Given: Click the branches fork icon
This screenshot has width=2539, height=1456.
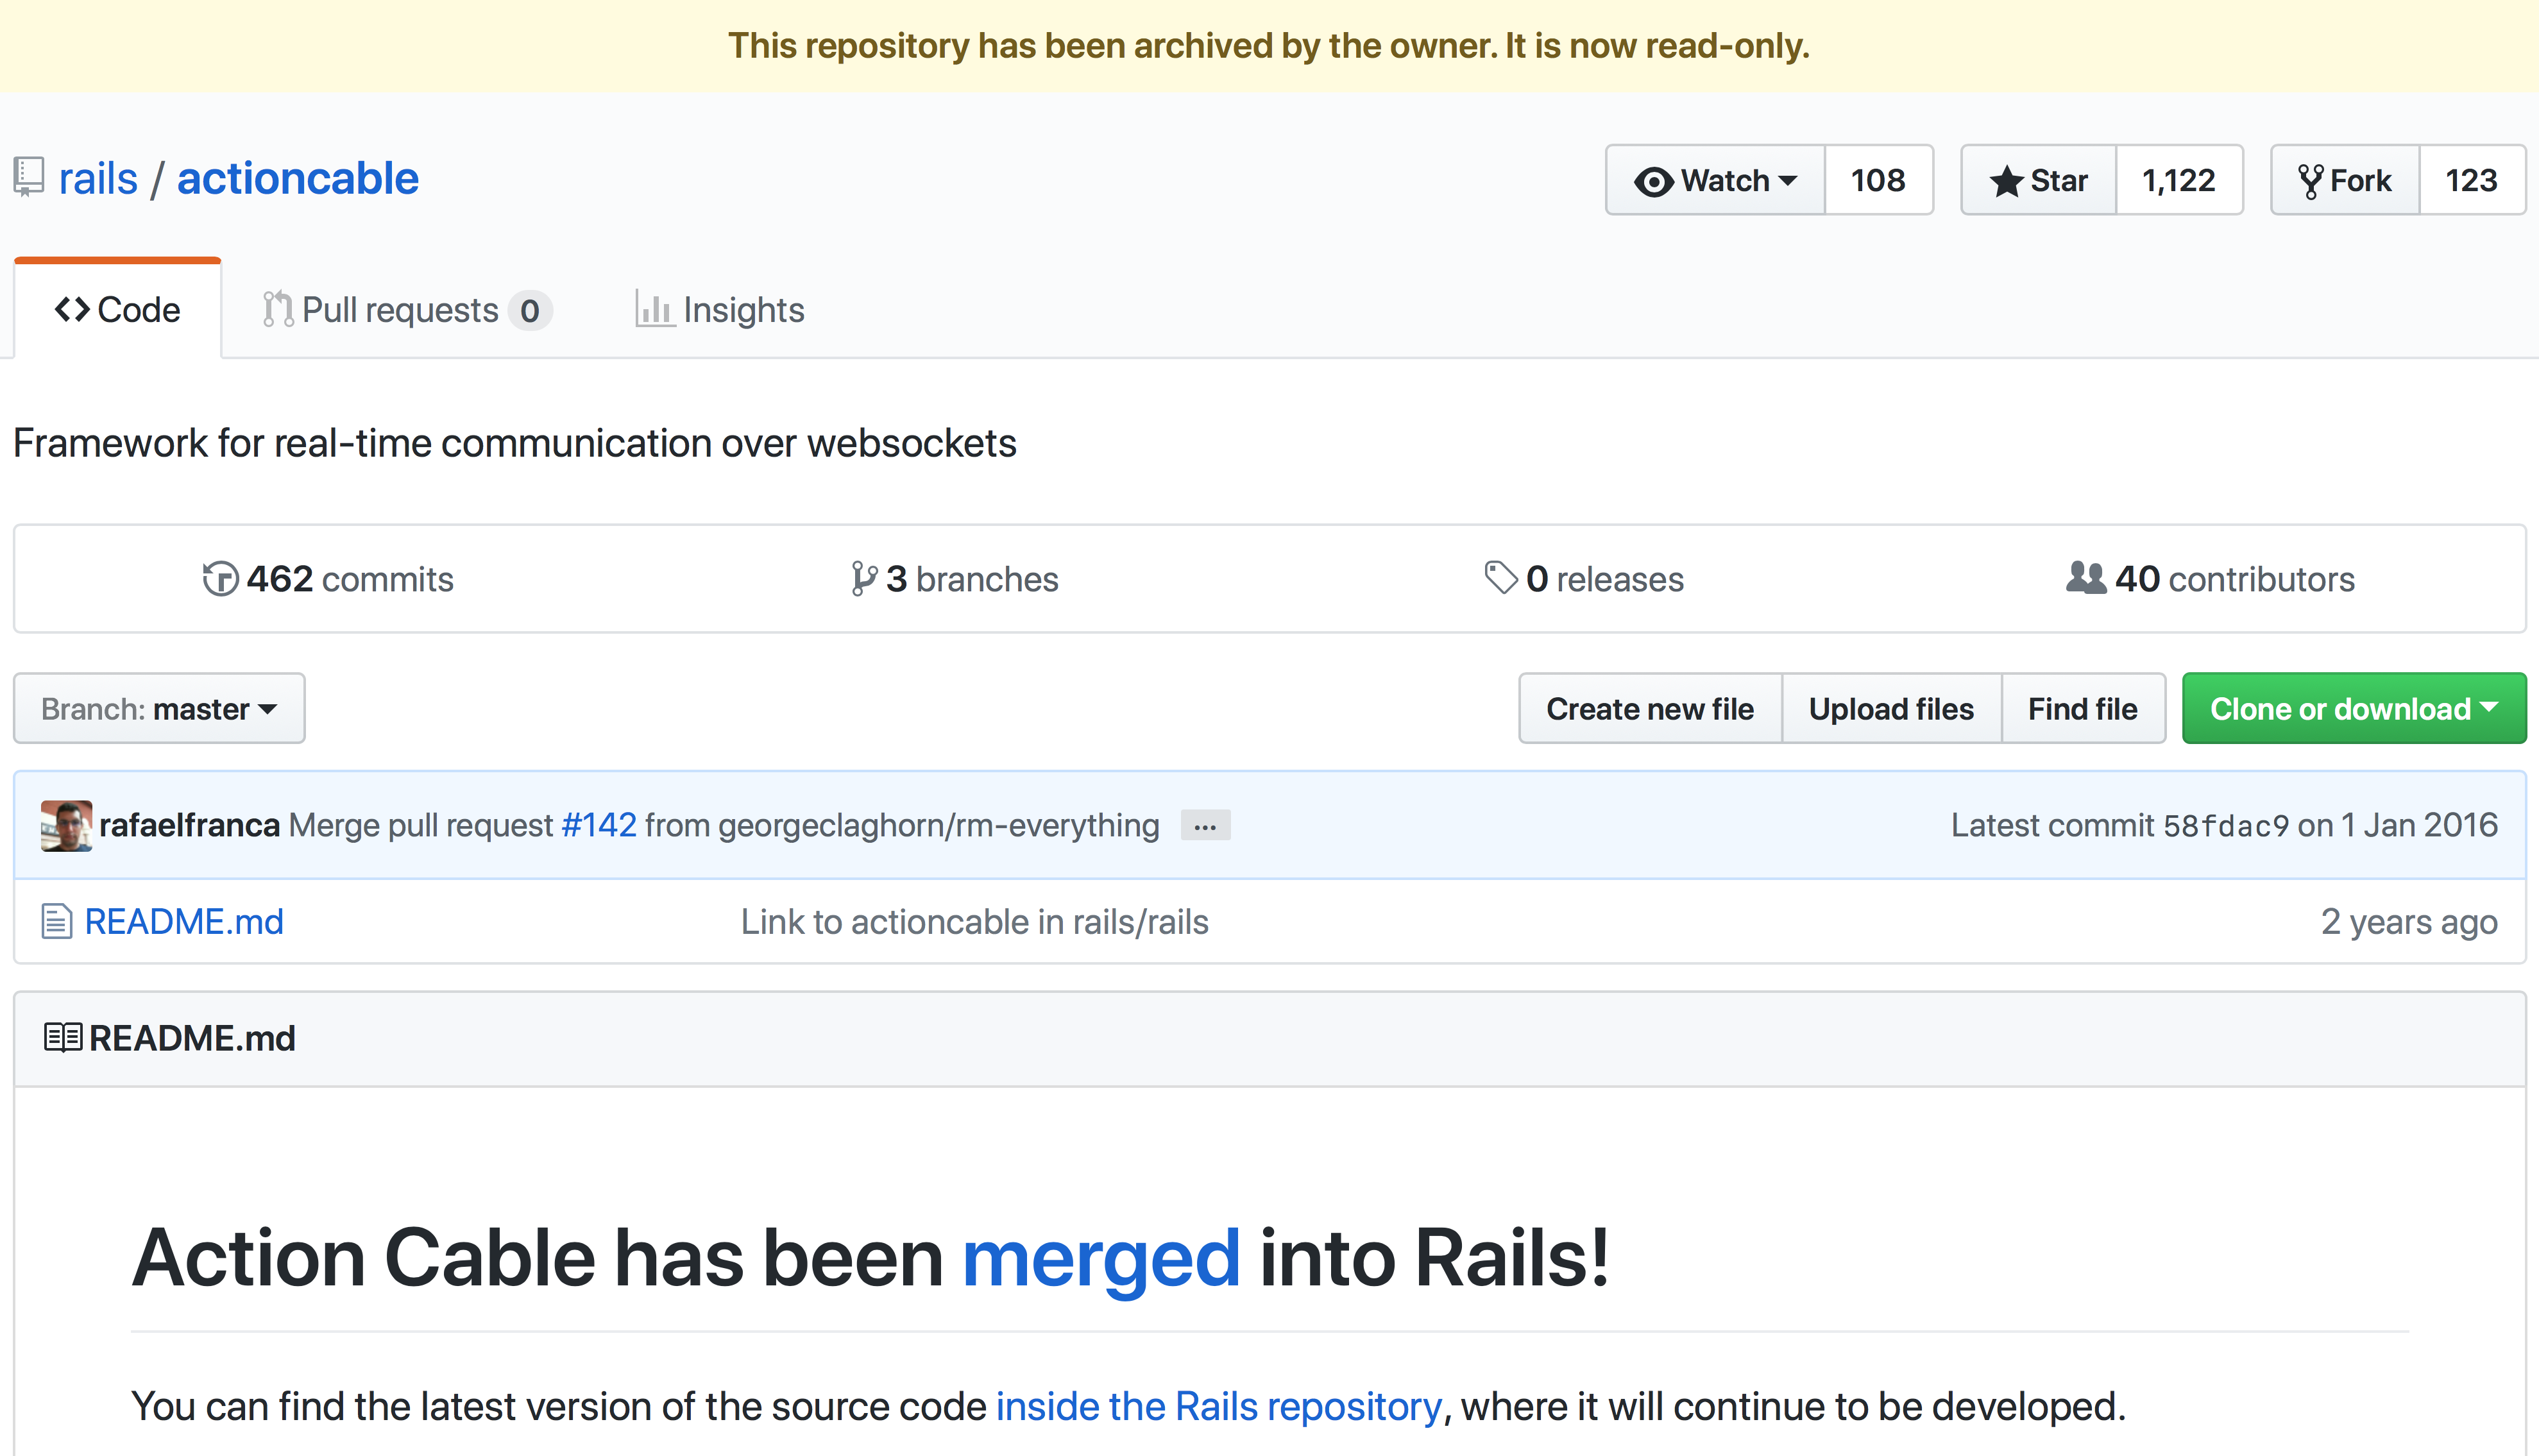Looking at the screenshot, I should pyautogui.click(x=863, y=579).
